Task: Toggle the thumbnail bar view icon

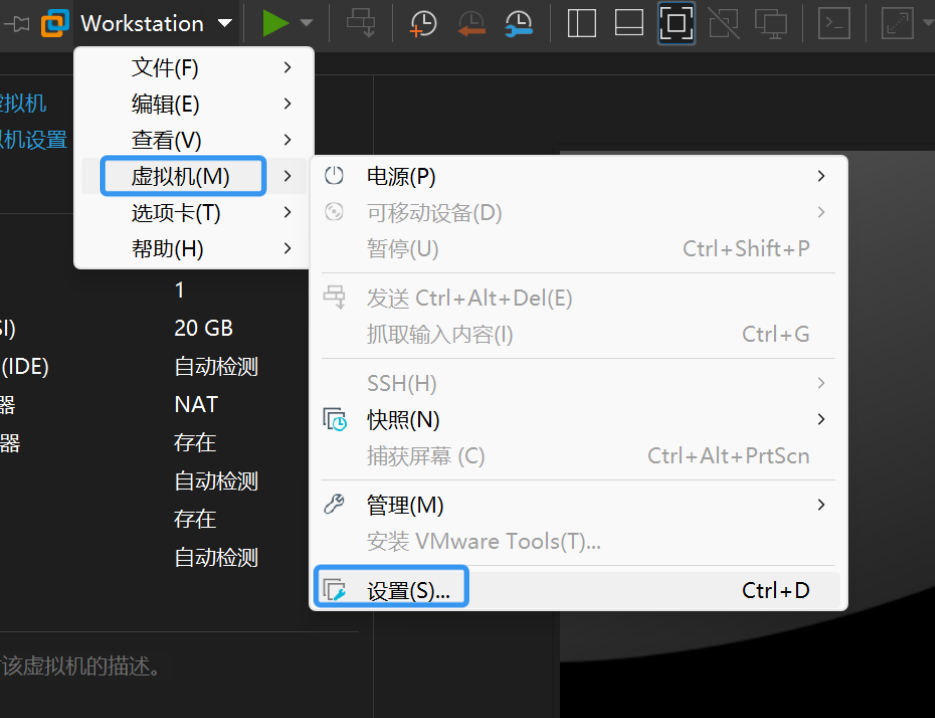Action: [x=628, y=22]
